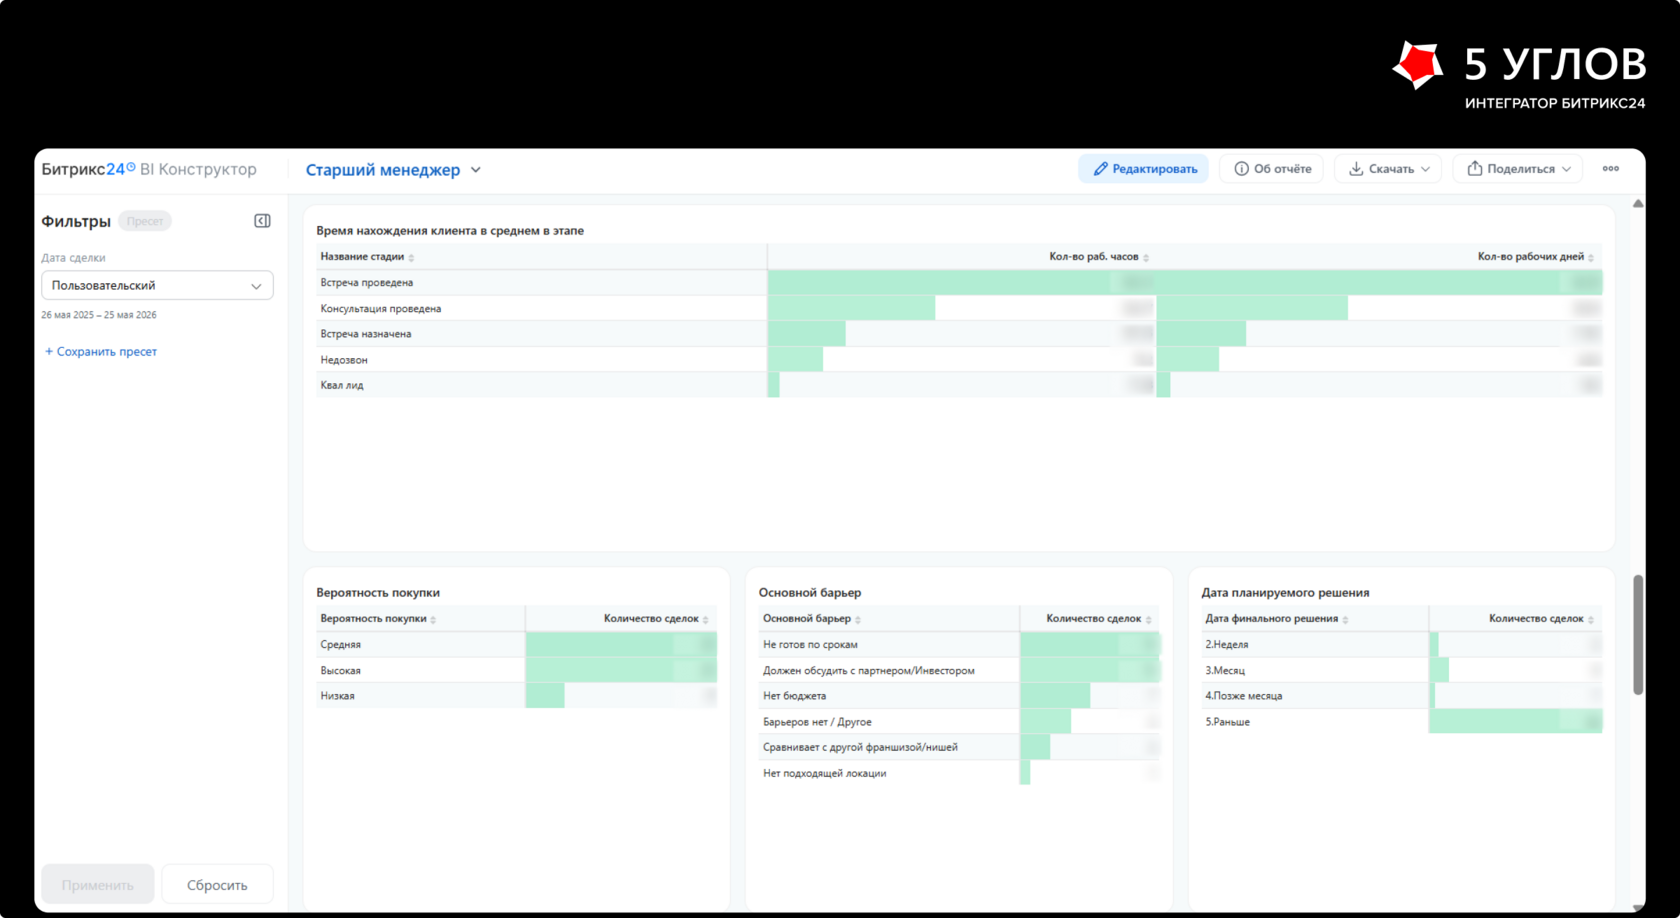Select Должен обсудить с партнером/Инвестором row
The image size is (1680, 918).
click(959, 670)
